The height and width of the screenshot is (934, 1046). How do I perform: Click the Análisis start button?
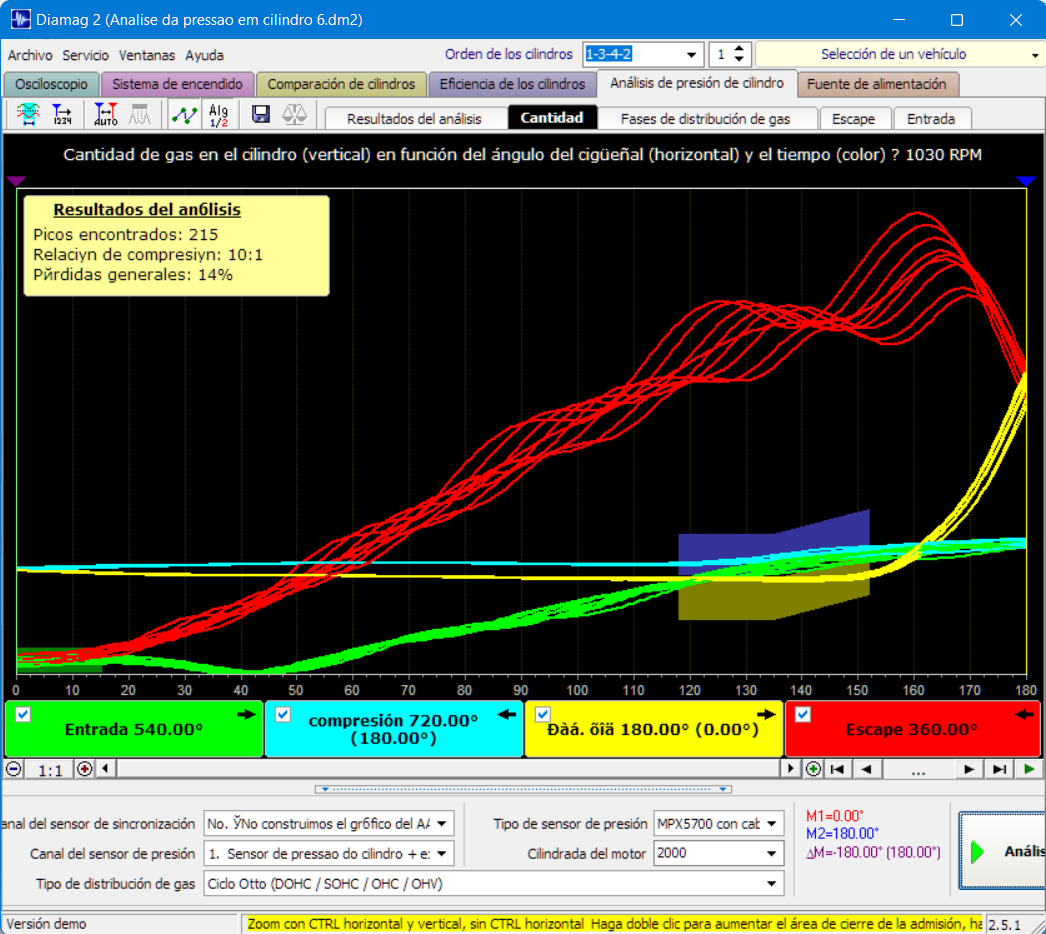click(x=1002, y=851)
